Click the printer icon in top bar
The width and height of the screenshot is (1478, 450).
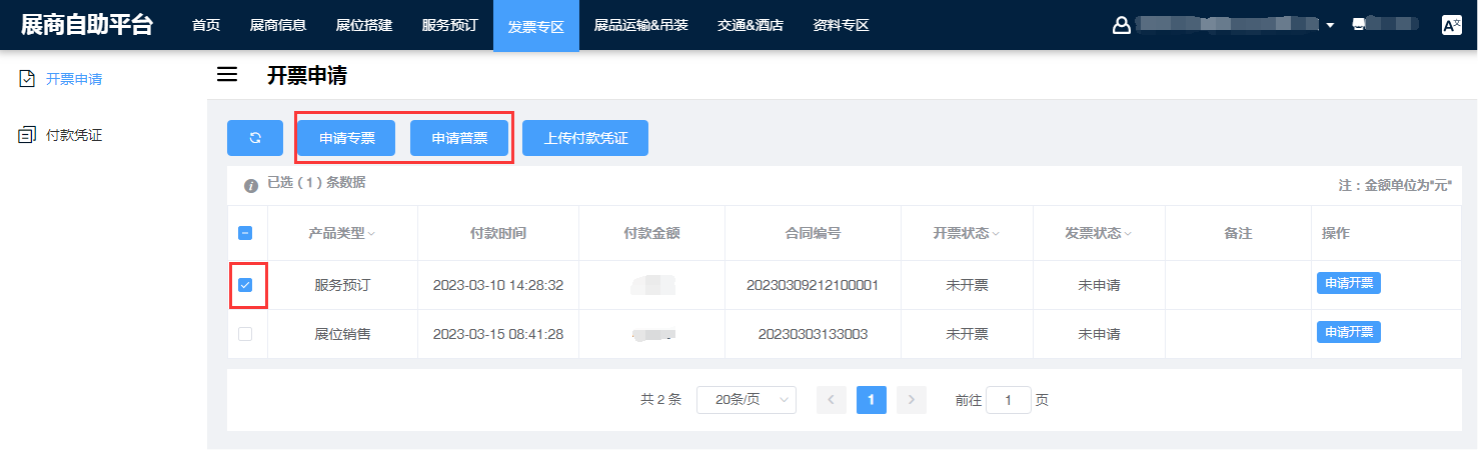coord(1359,25)
